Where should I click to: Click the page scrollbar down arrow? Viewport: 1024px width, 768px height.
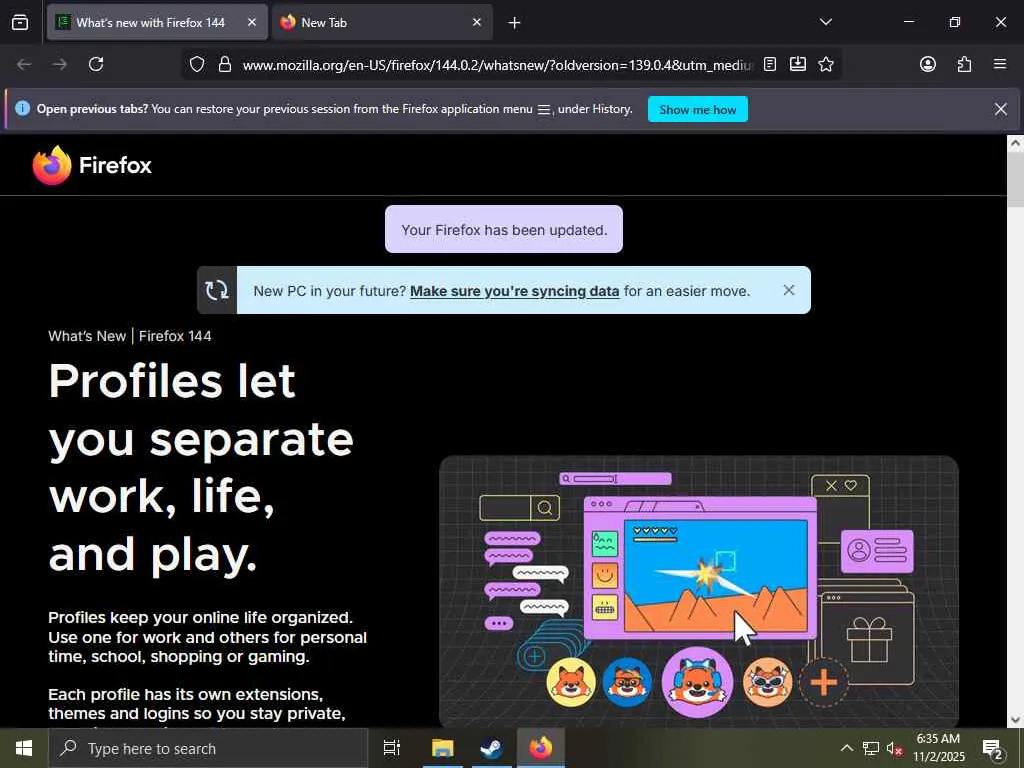[1016, 719]
